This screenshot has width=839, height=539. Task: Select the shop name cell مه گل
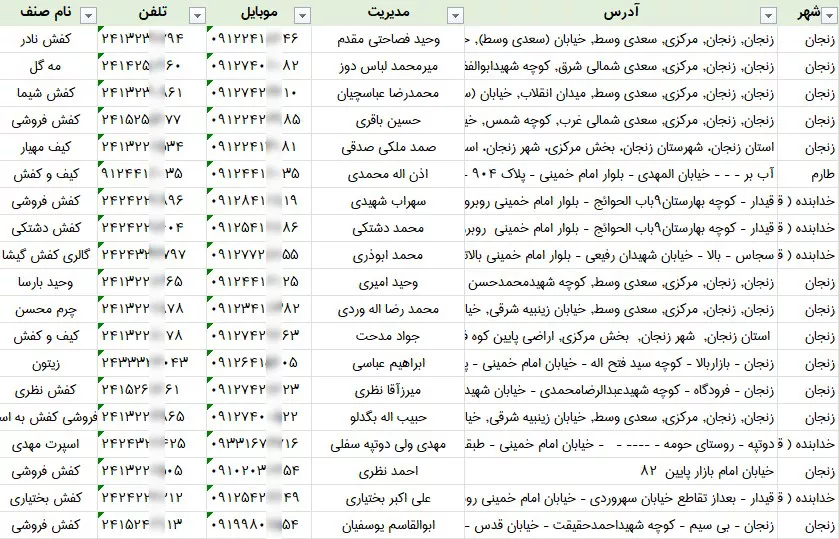(x=49, y=66)
